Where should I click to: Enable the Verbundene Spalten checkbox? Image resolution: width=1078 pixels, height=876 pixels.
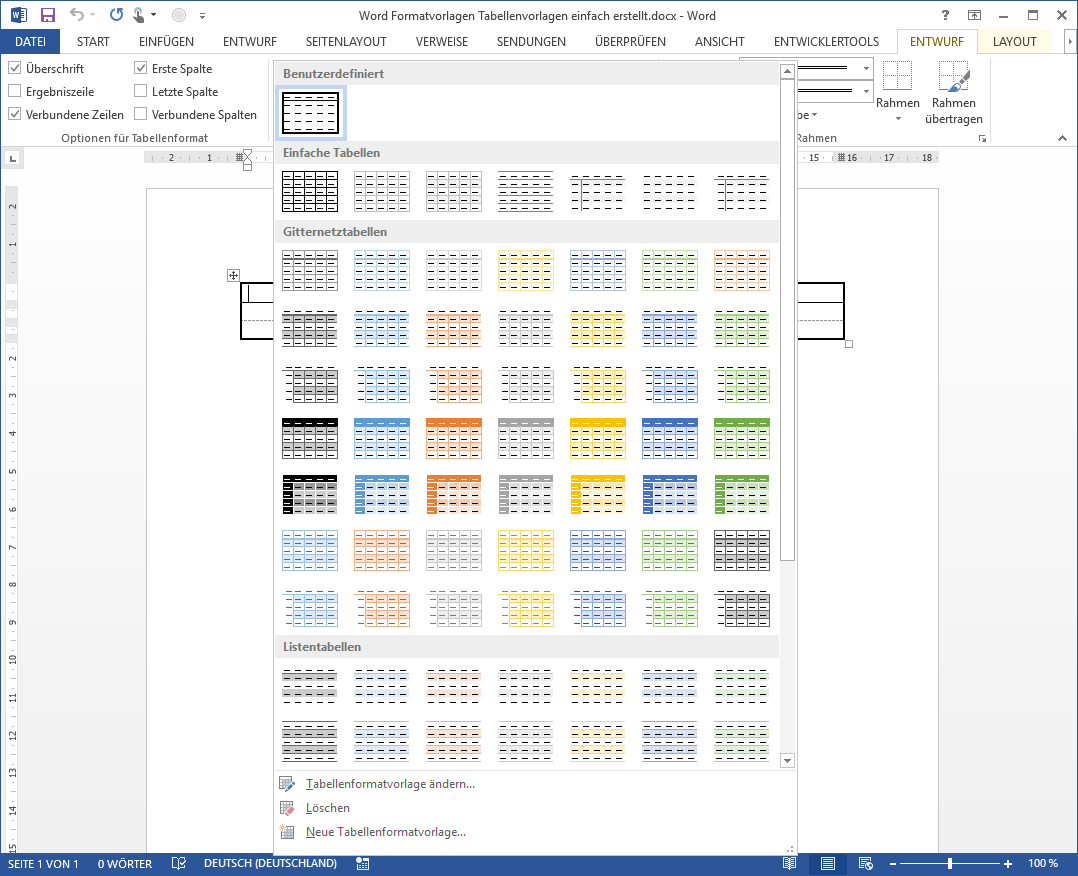(x=140, y=114)
